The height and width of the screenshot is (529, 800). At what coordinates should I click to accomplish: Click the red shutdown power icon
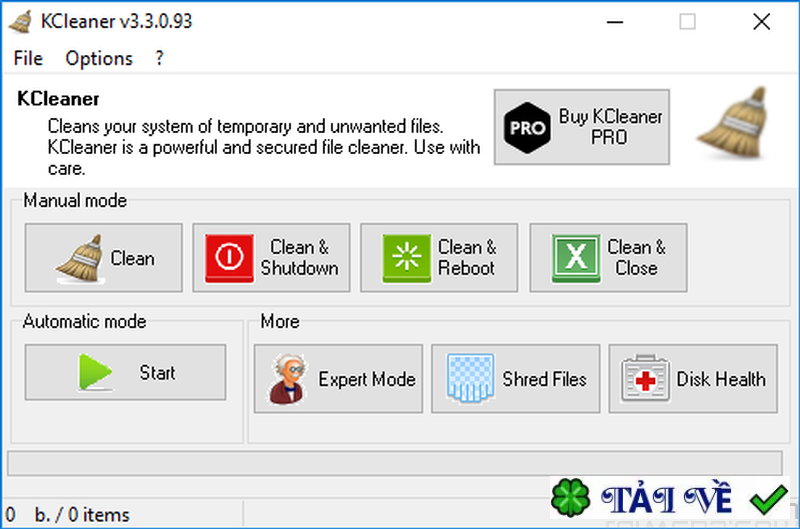229,258
